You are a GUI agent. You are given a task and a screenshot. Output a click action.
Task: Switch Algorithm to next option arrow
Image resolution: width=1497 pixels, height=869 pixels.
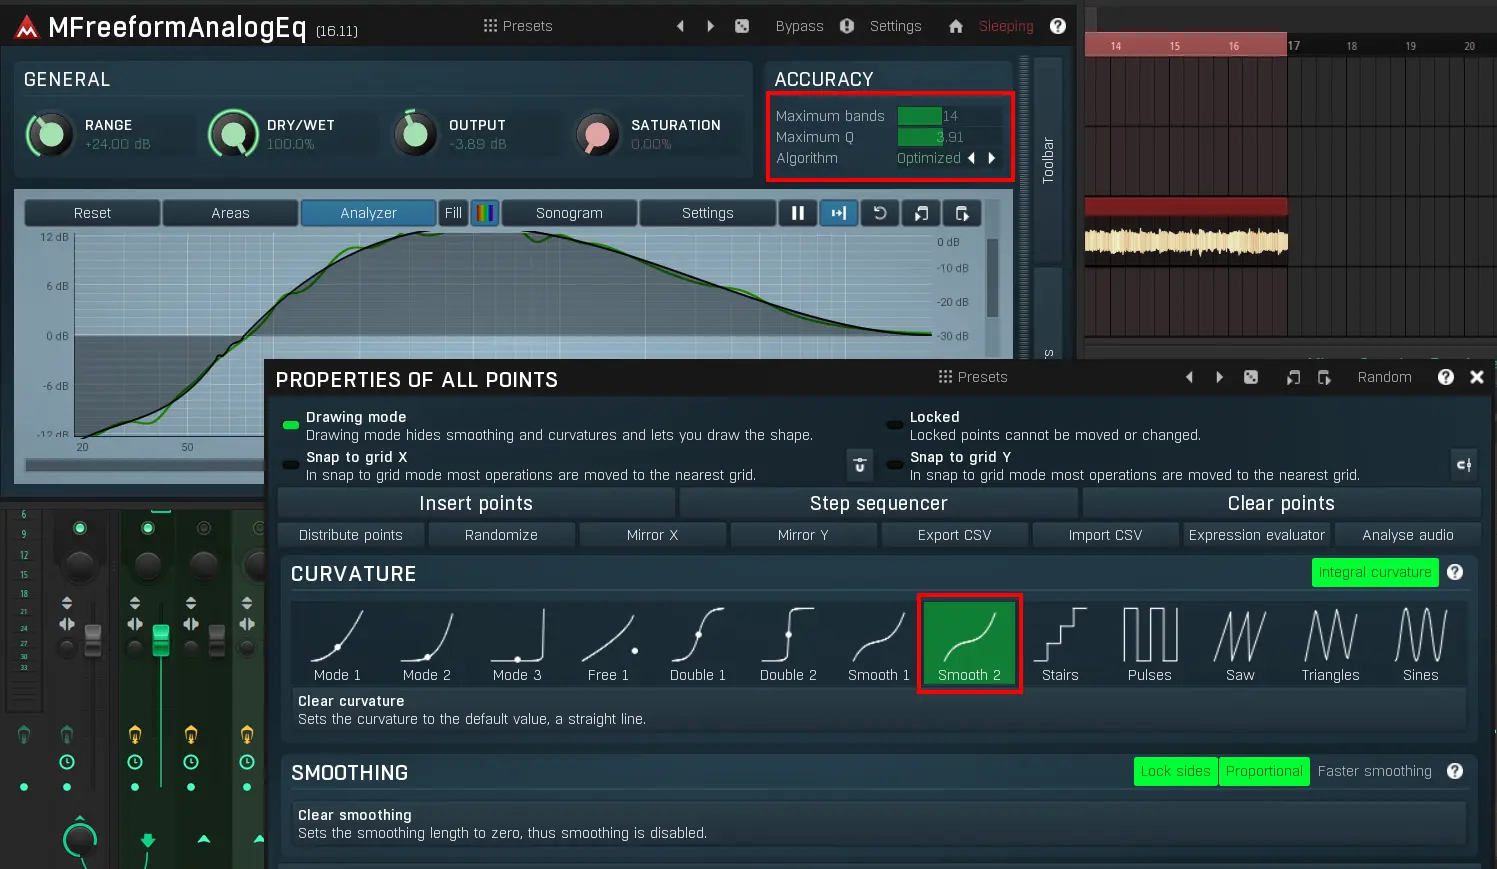992,158
